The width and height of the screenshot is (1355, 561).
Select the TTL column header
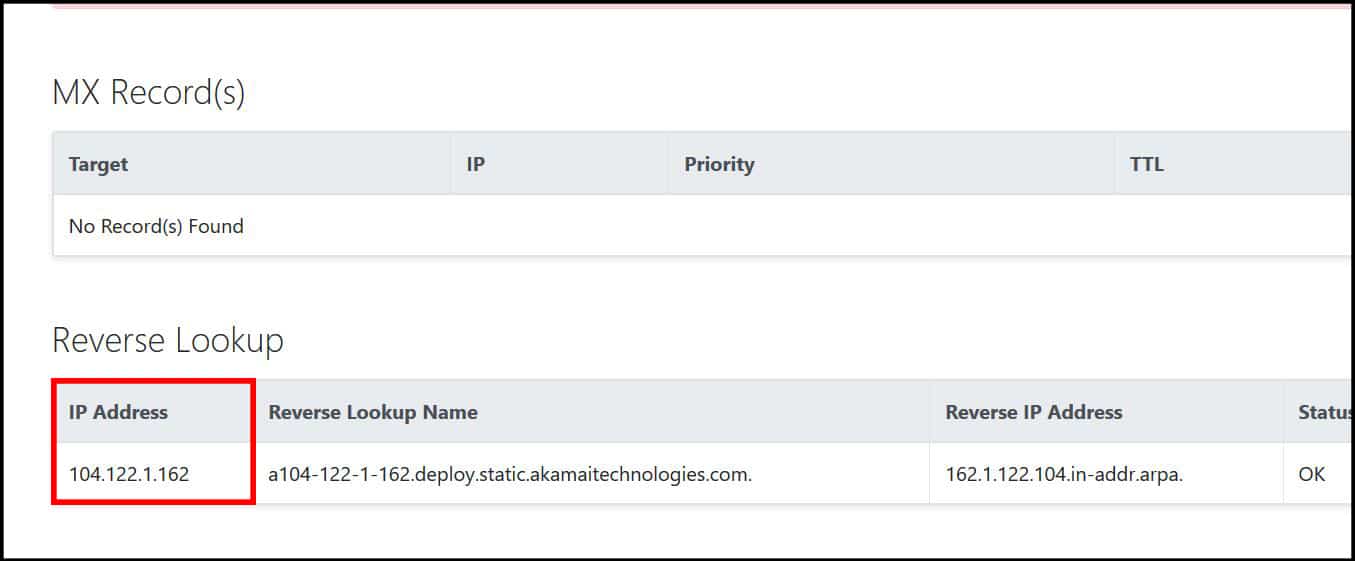tap(1147, 164)
